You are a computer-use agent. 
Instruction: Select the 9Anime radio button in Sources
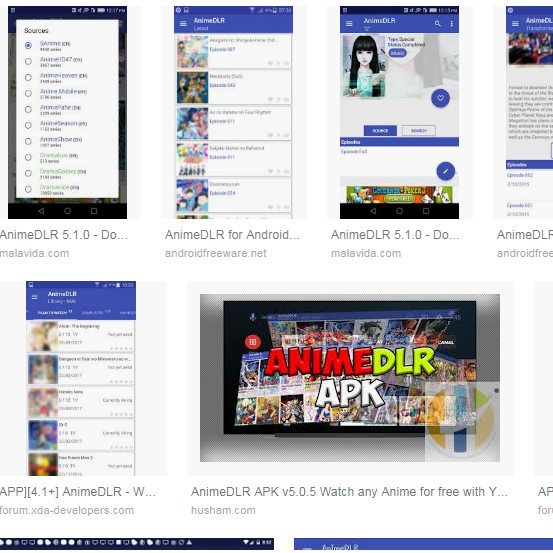28,45
